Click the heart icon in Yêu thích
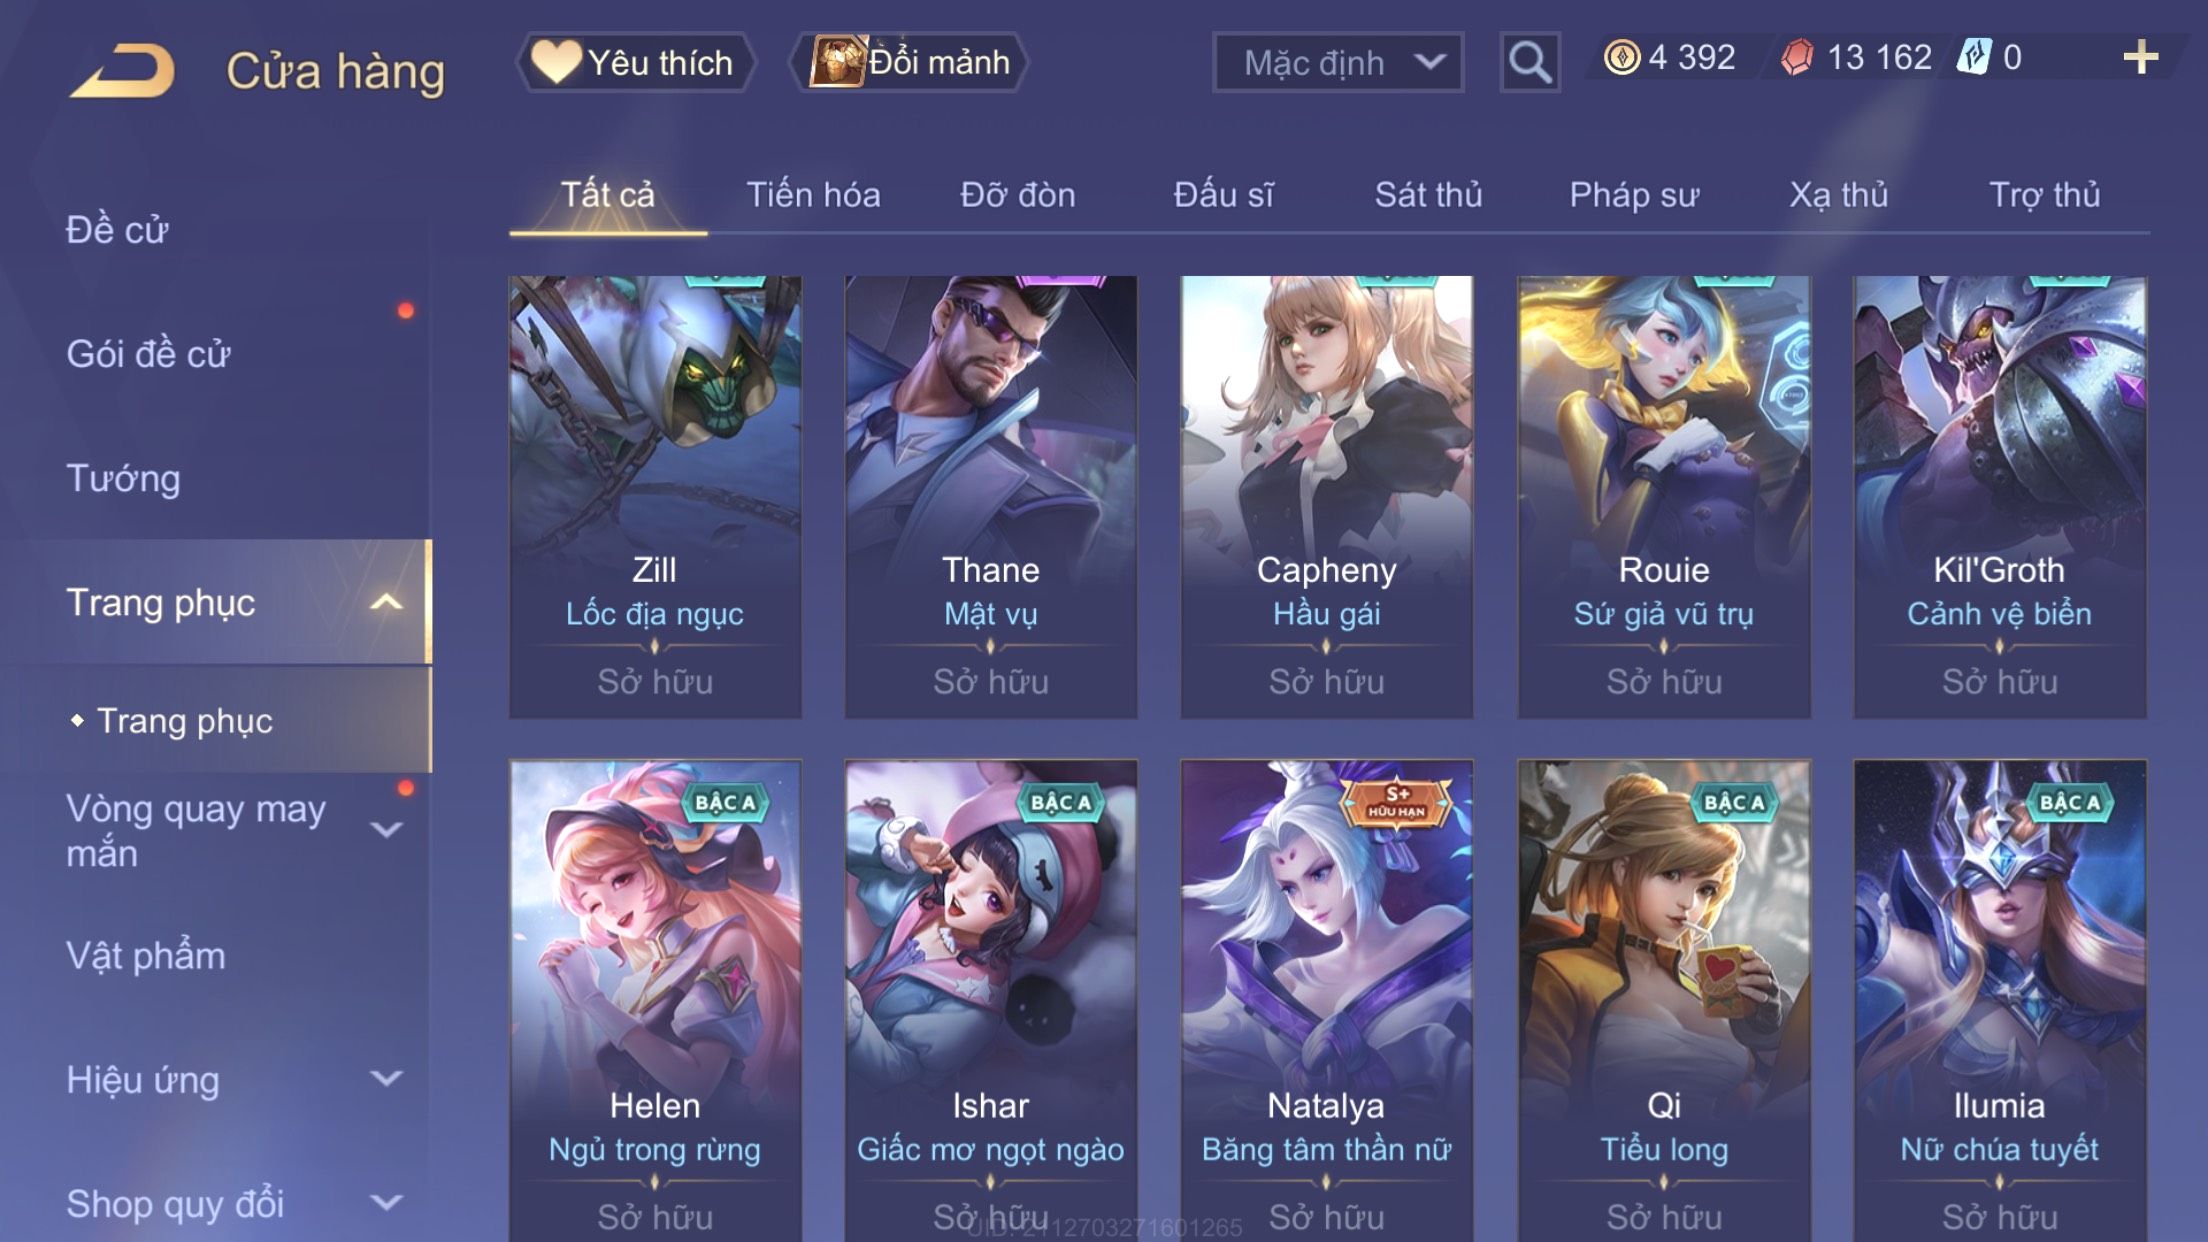 click(x=556, y=60)
